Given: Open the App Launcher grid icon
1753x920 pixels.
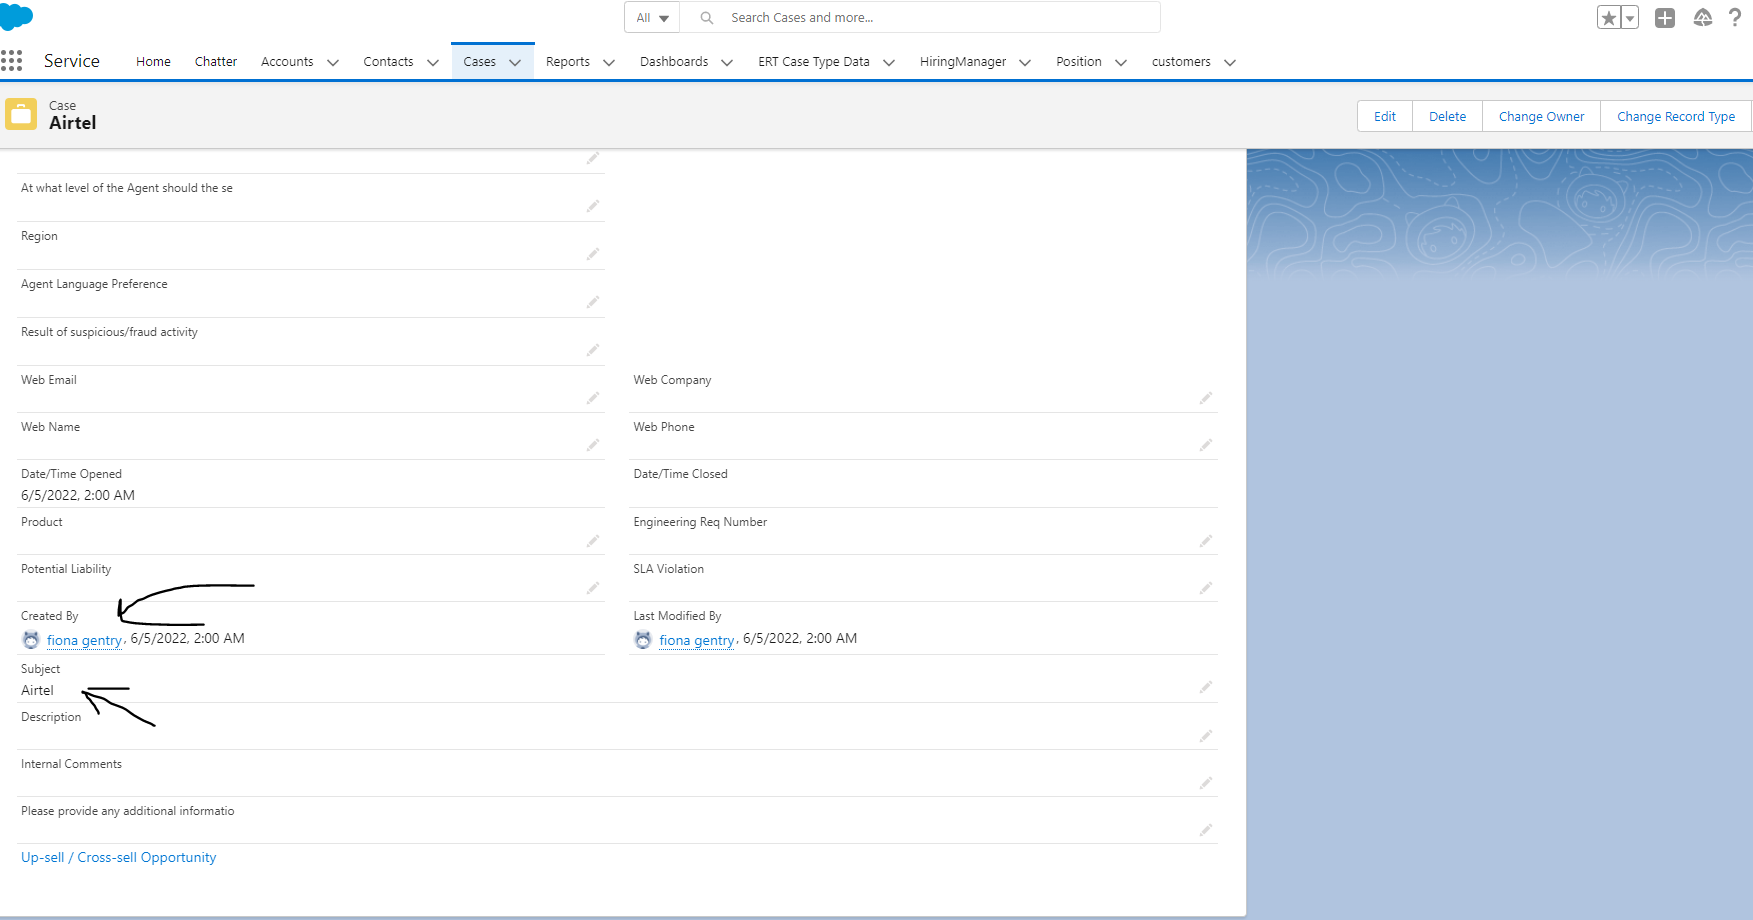Looking at the screenshot, I should tap(12, 61).
